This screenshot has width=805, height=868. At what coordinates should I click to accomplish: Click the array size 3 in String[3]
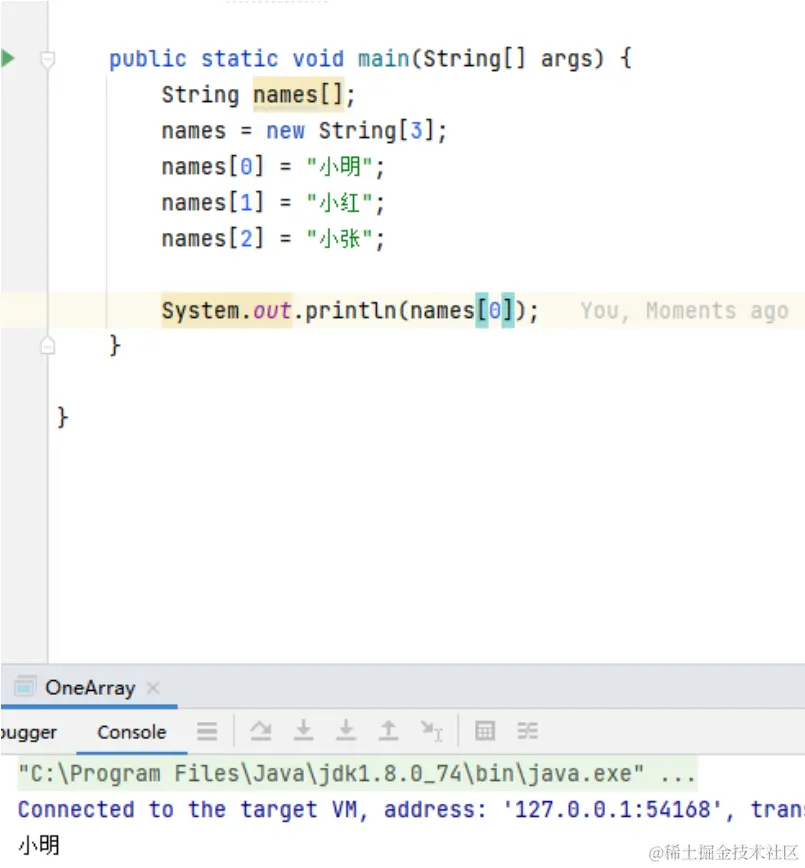[x=416, y=131]
